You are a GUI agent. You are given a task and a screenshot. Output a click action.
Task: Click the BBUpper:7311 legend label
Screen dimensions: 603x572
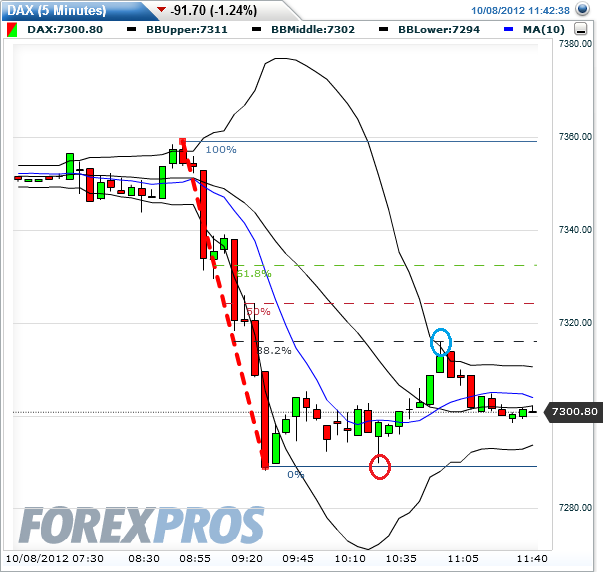pos(187,30)
